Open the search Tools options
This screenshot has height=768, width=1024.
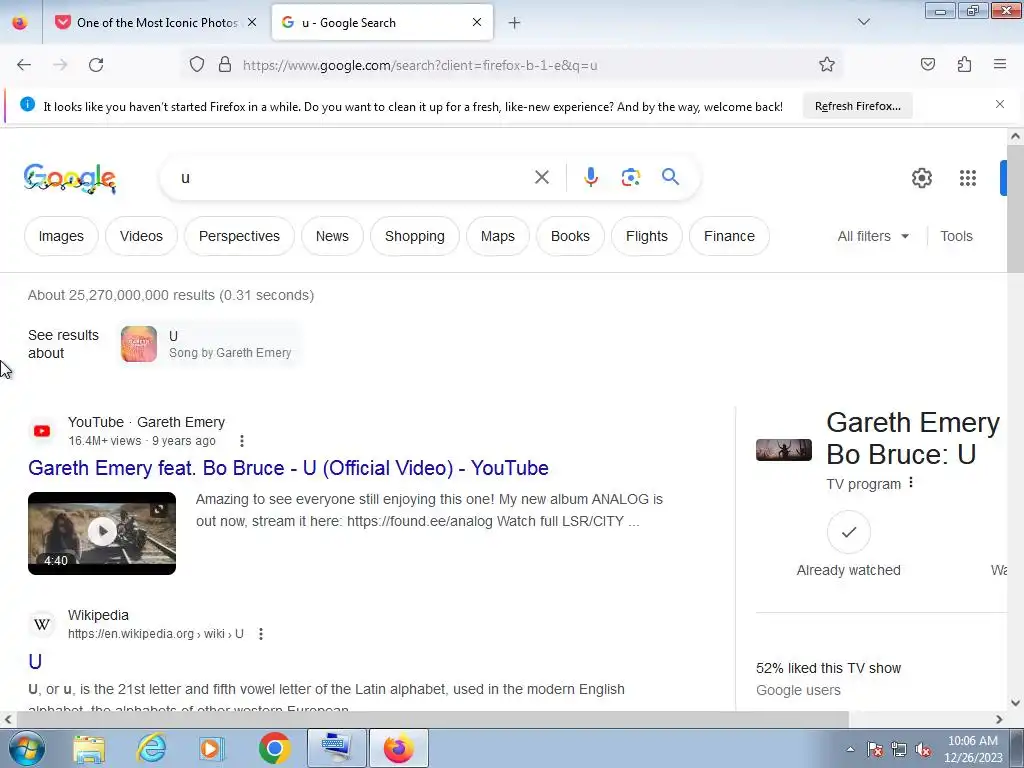pyautogui.click(x=956, y=236)
